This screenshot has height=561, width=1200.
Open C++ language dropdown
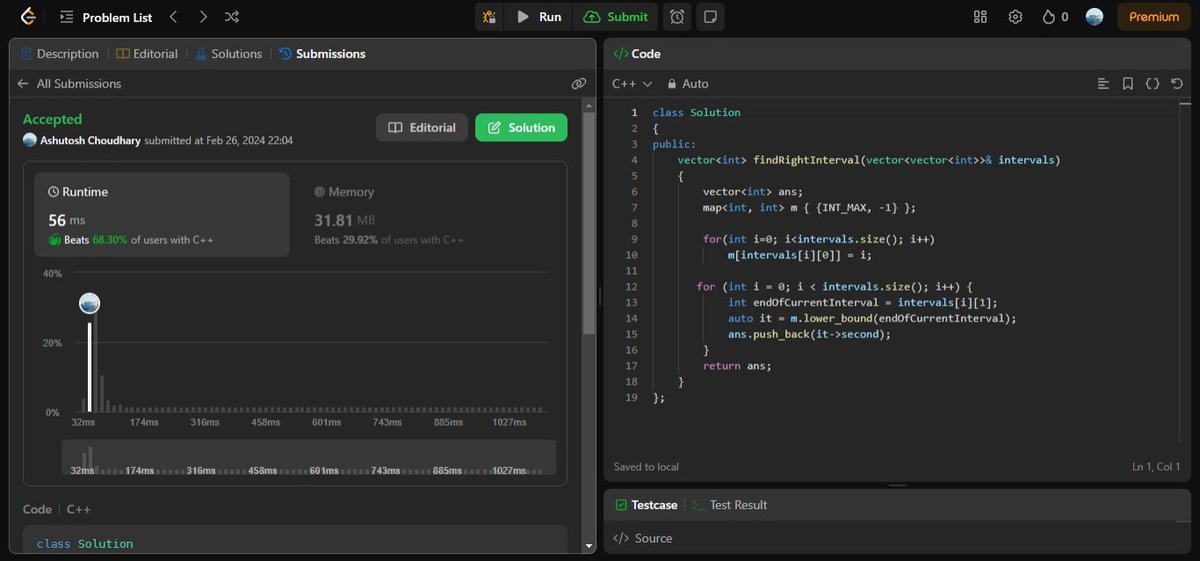tap(632, 84)
